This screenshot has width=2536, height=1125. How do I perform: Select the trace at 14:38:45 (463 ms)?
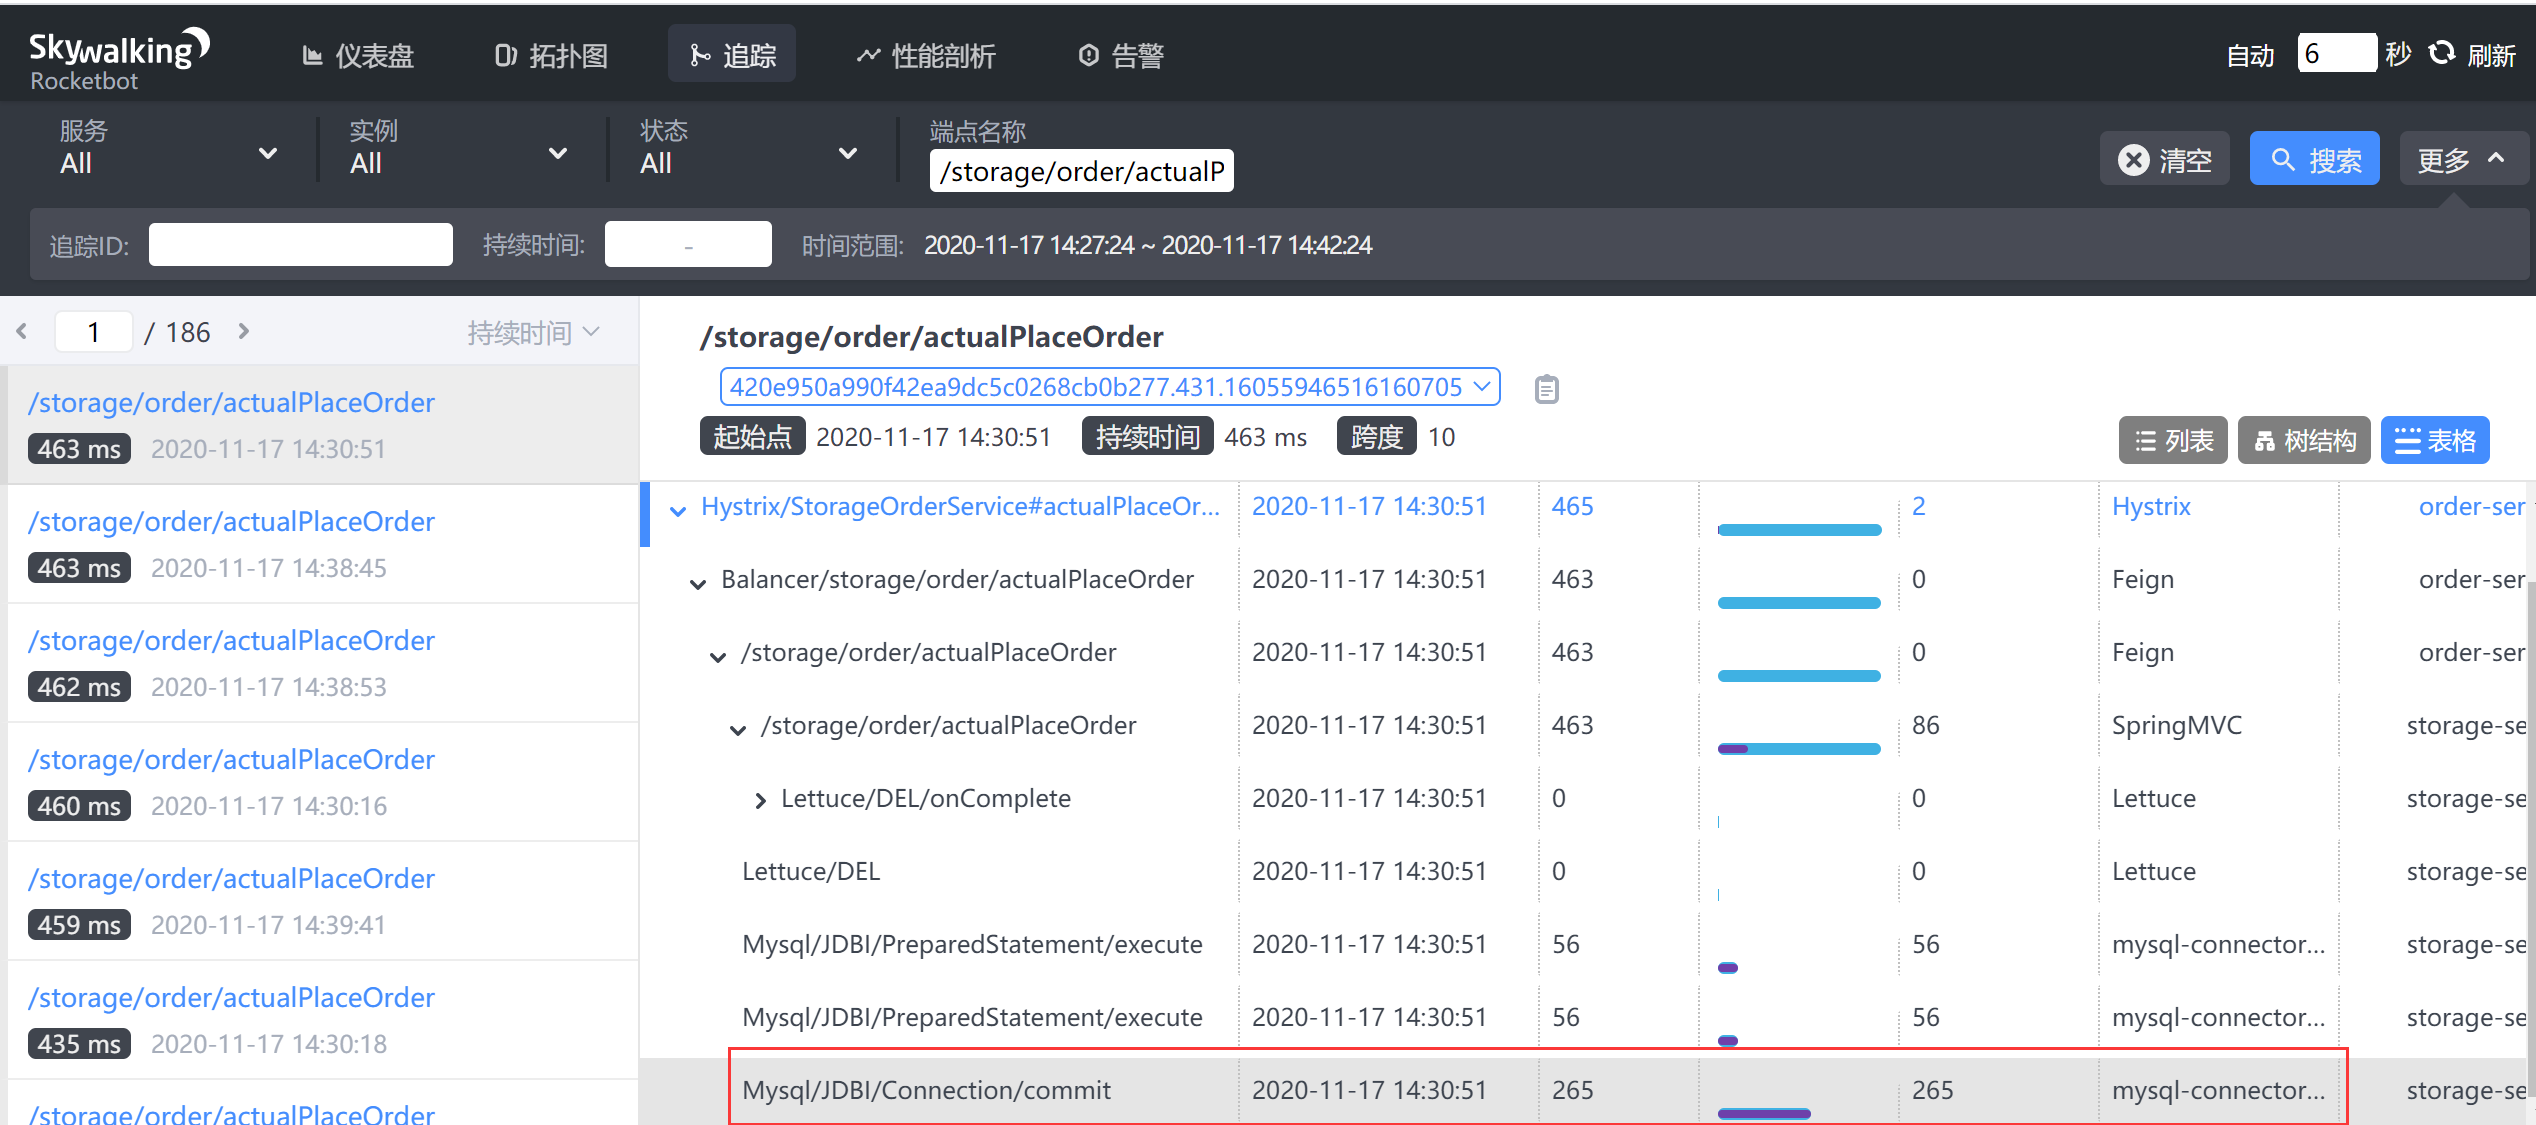pos(323,543)
